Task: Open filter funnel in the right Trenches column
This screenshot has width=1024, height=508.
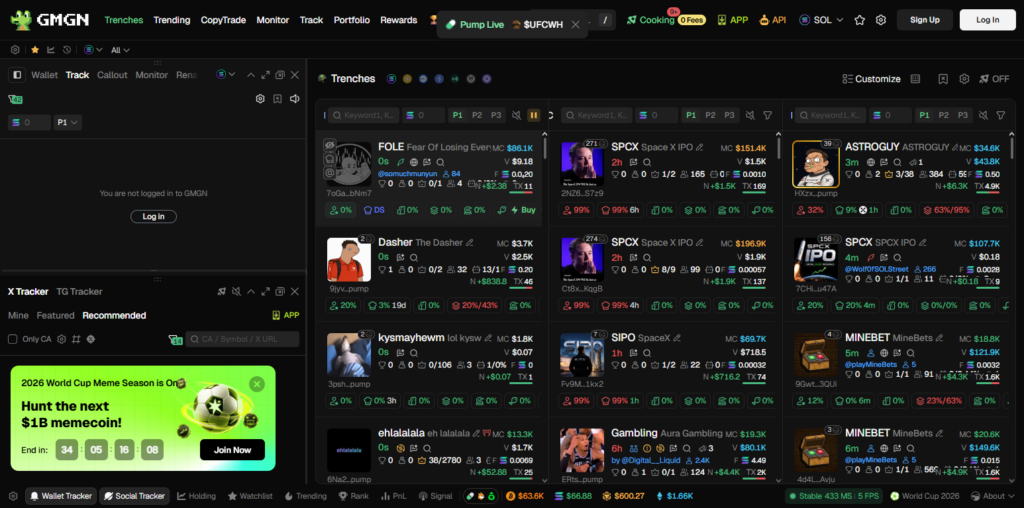Action: click(1000, 115)
